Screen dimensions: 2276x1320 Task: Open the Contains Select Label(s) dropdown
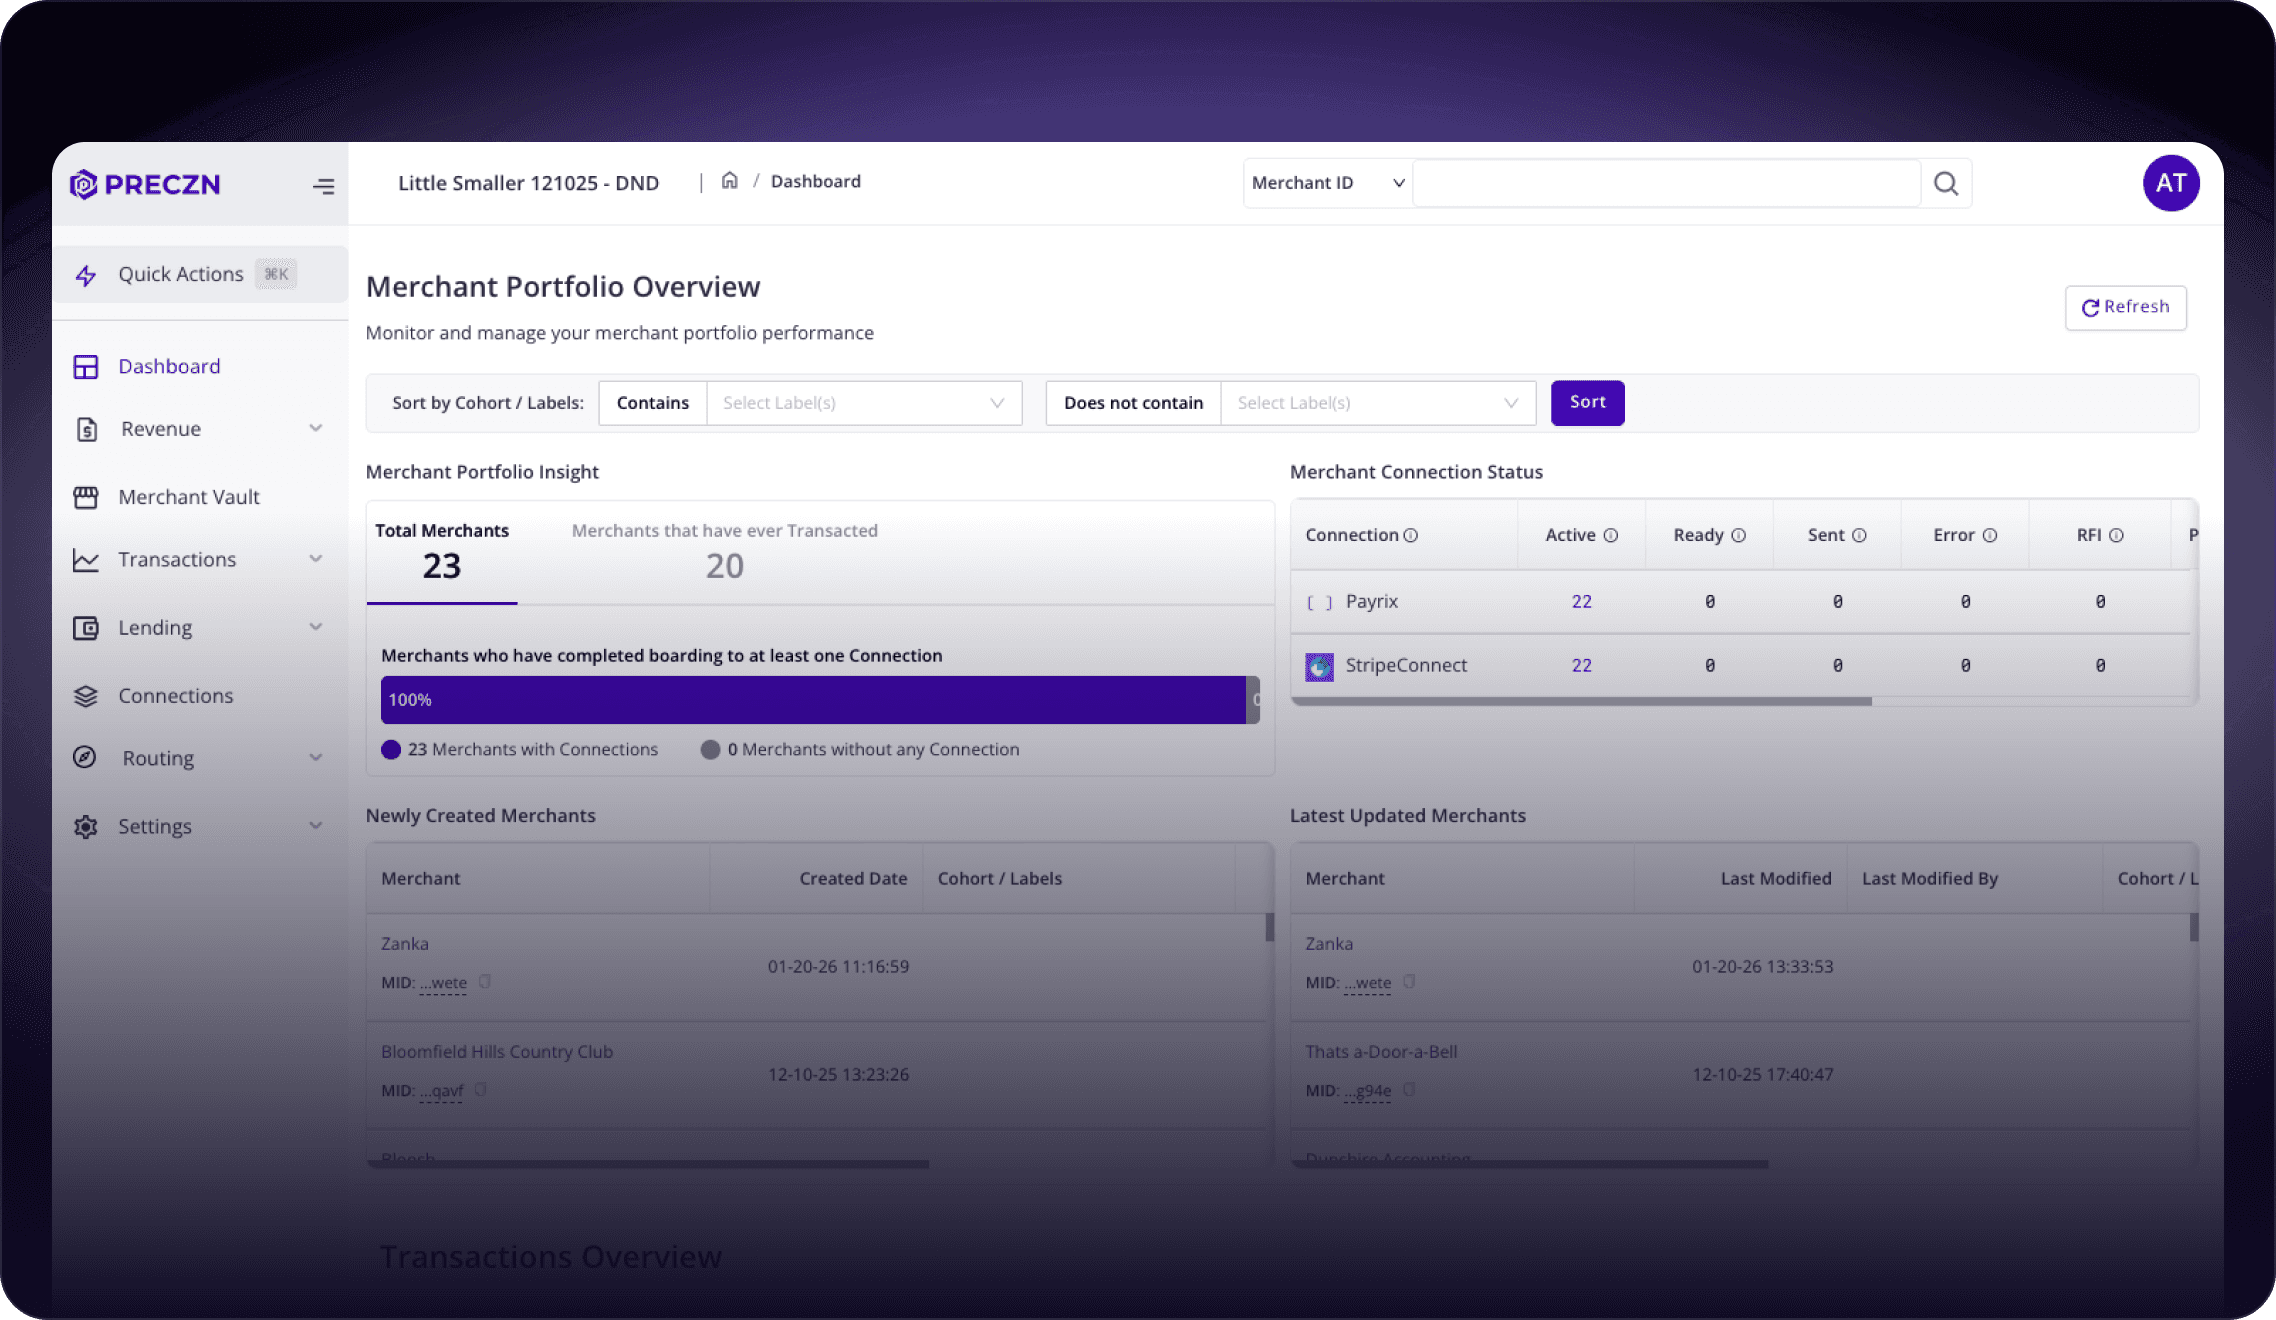(863, 403)
